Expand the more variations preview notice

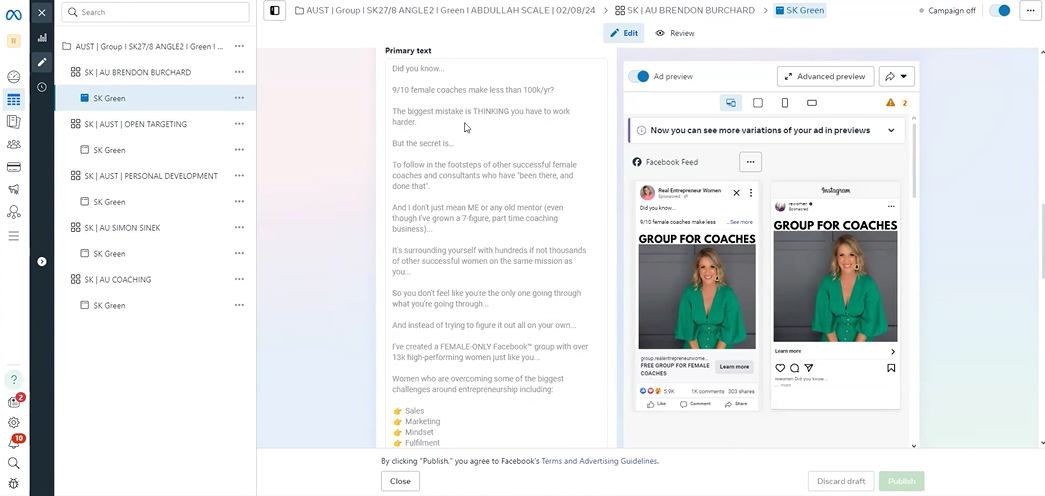pyautogui.click(x=891, y=130)
